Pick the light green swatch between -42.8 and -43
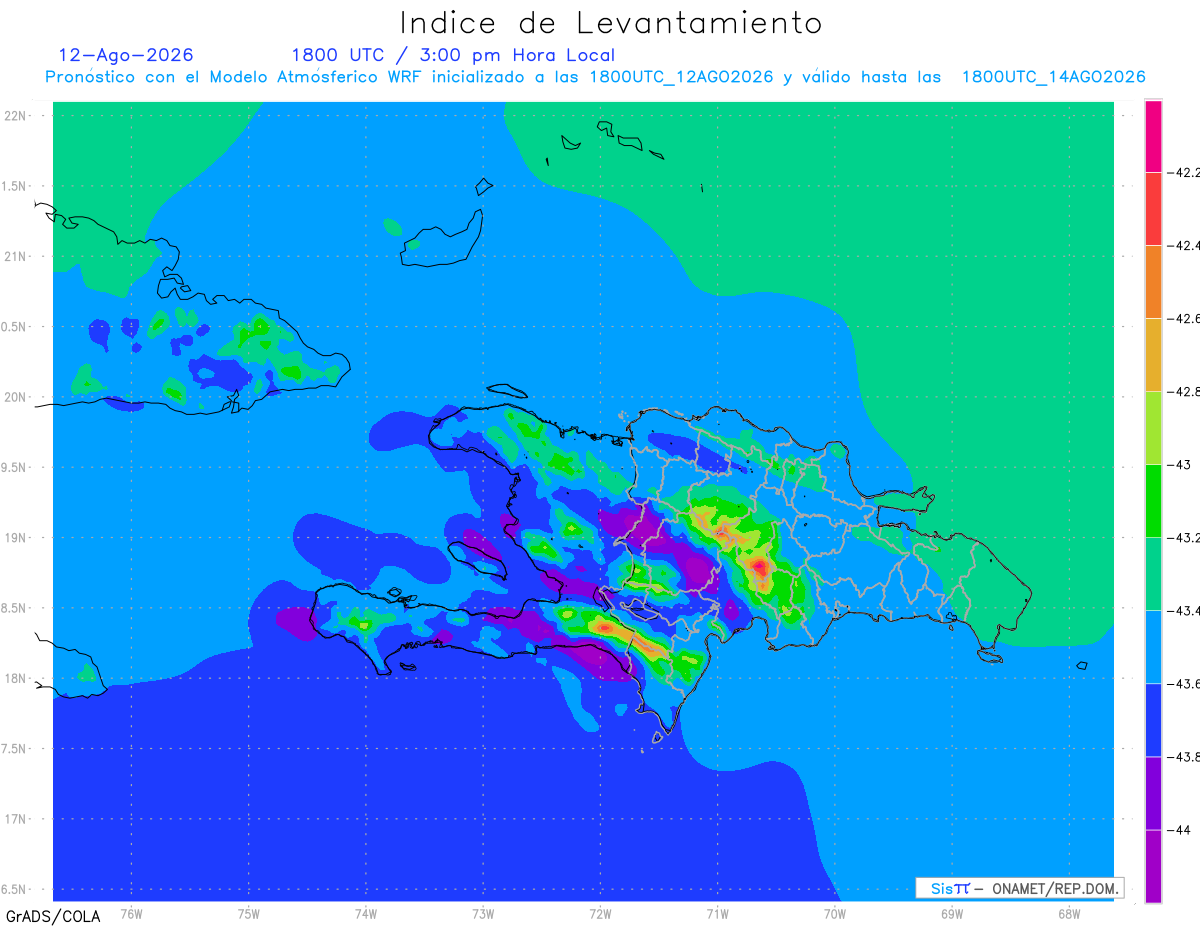Screen dimensions: 1200x927 [x=1153, y=428]
